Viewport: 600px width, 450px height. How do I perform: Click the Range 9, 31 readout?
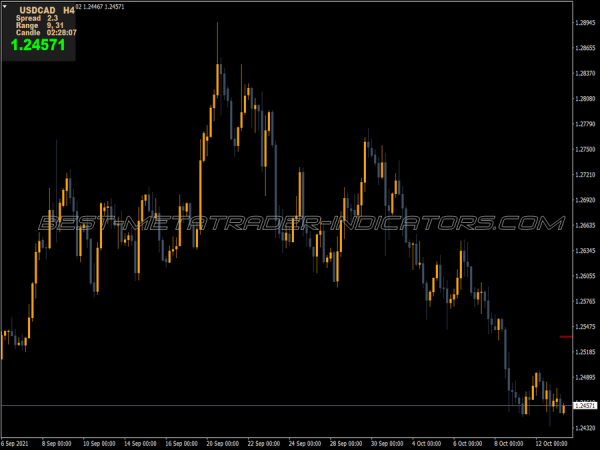(38, 25)
